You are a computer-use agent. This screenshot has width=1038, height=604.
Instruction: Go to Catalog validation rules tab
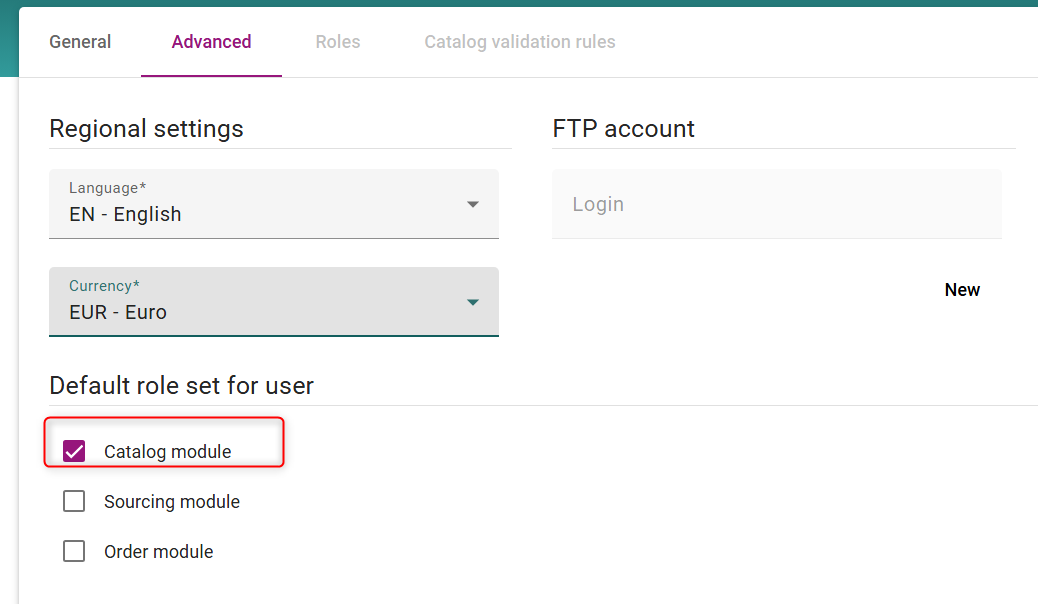(519, 42)
